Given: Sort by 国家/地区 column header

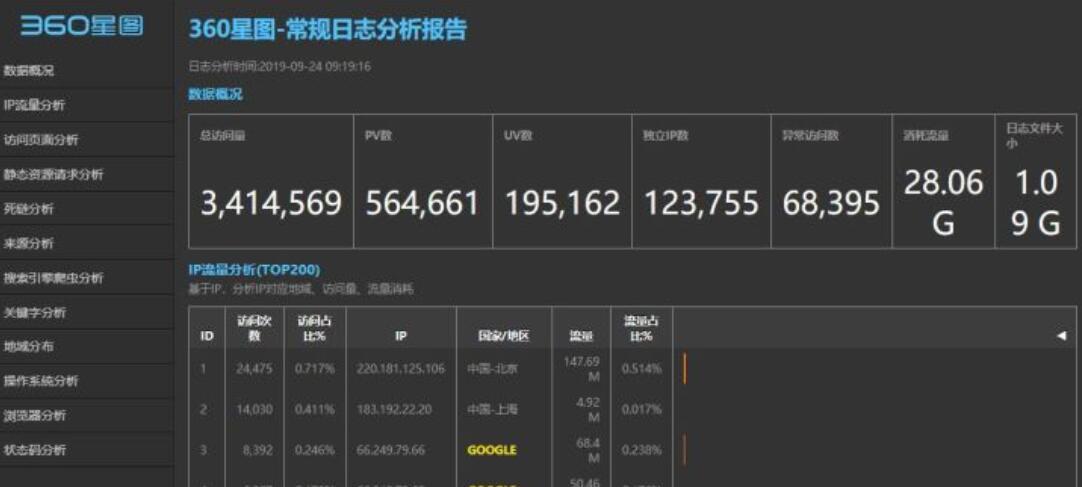Looking at the screenshot, I should pos(504,336).
